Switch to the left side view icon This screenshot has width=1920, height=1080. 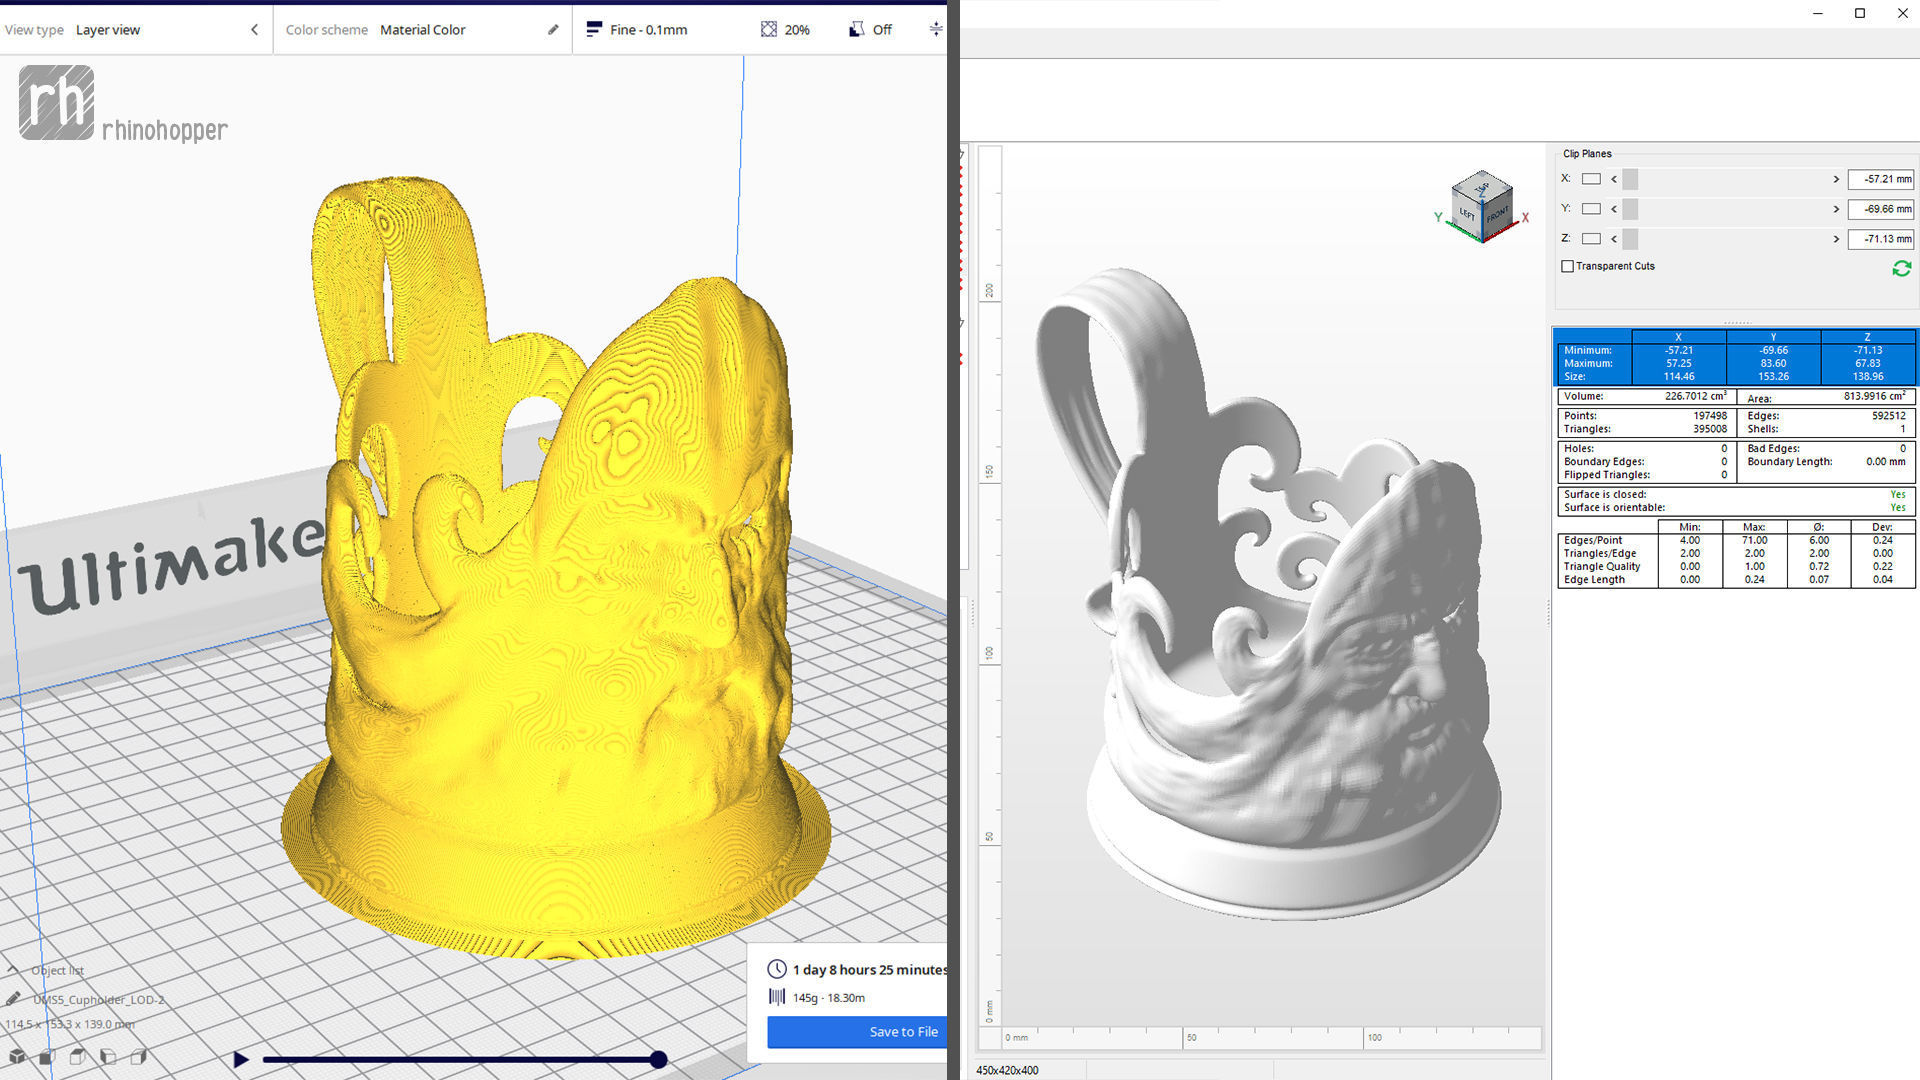(108, 1057)
